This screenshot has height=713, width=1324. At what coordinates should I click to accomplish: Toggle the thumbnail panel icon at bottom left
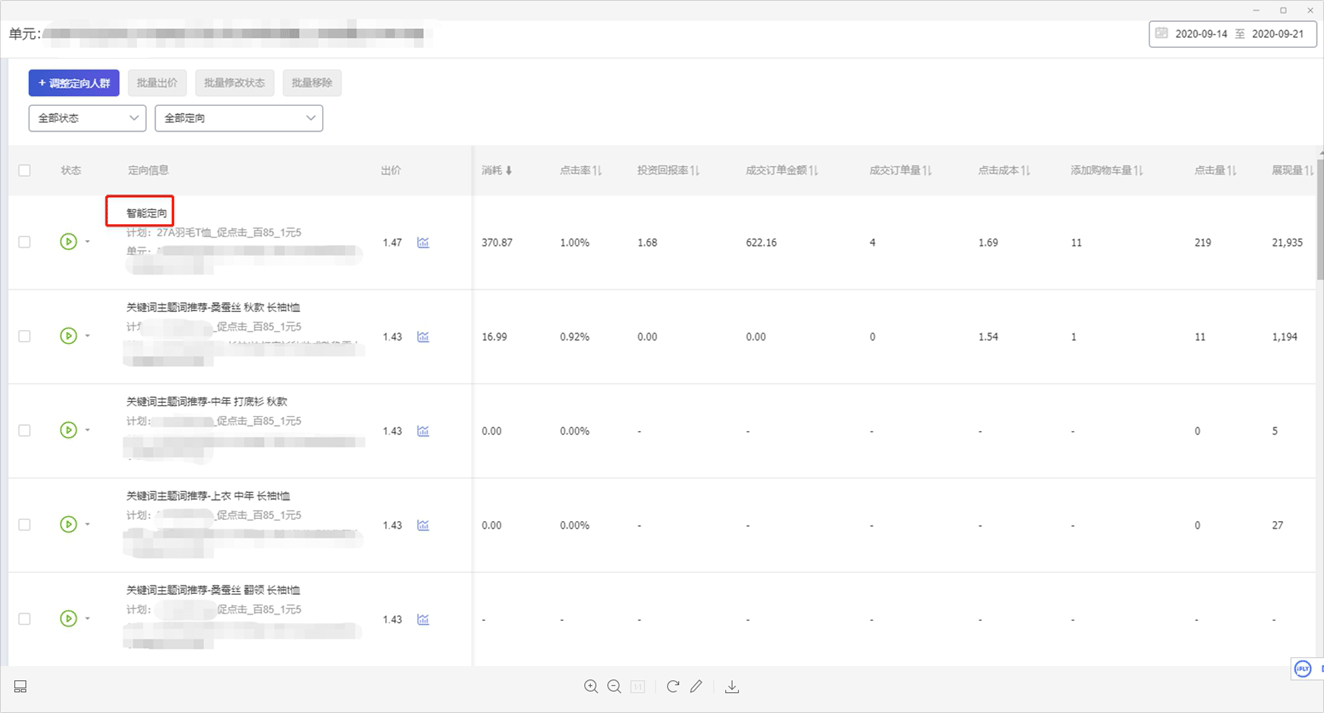coord(20,686)
